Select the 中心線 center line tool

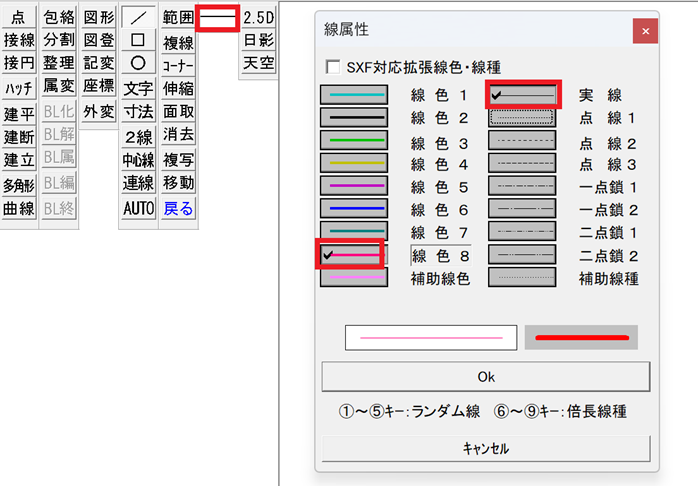tap(138, 160)
